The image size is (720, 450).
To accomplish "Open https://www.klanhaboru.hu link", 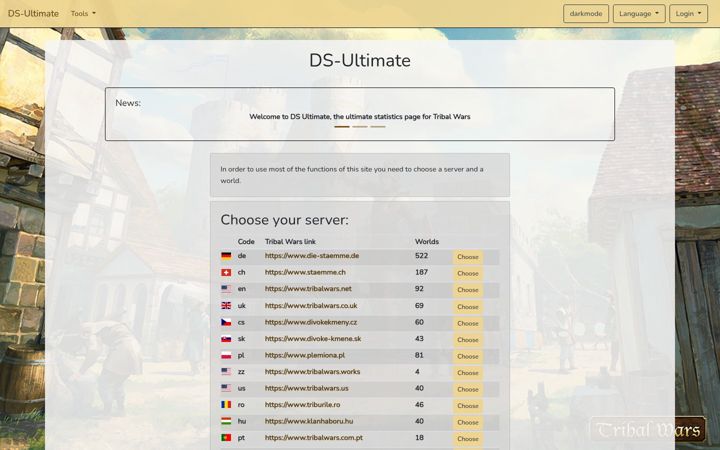I will point(309,421).
